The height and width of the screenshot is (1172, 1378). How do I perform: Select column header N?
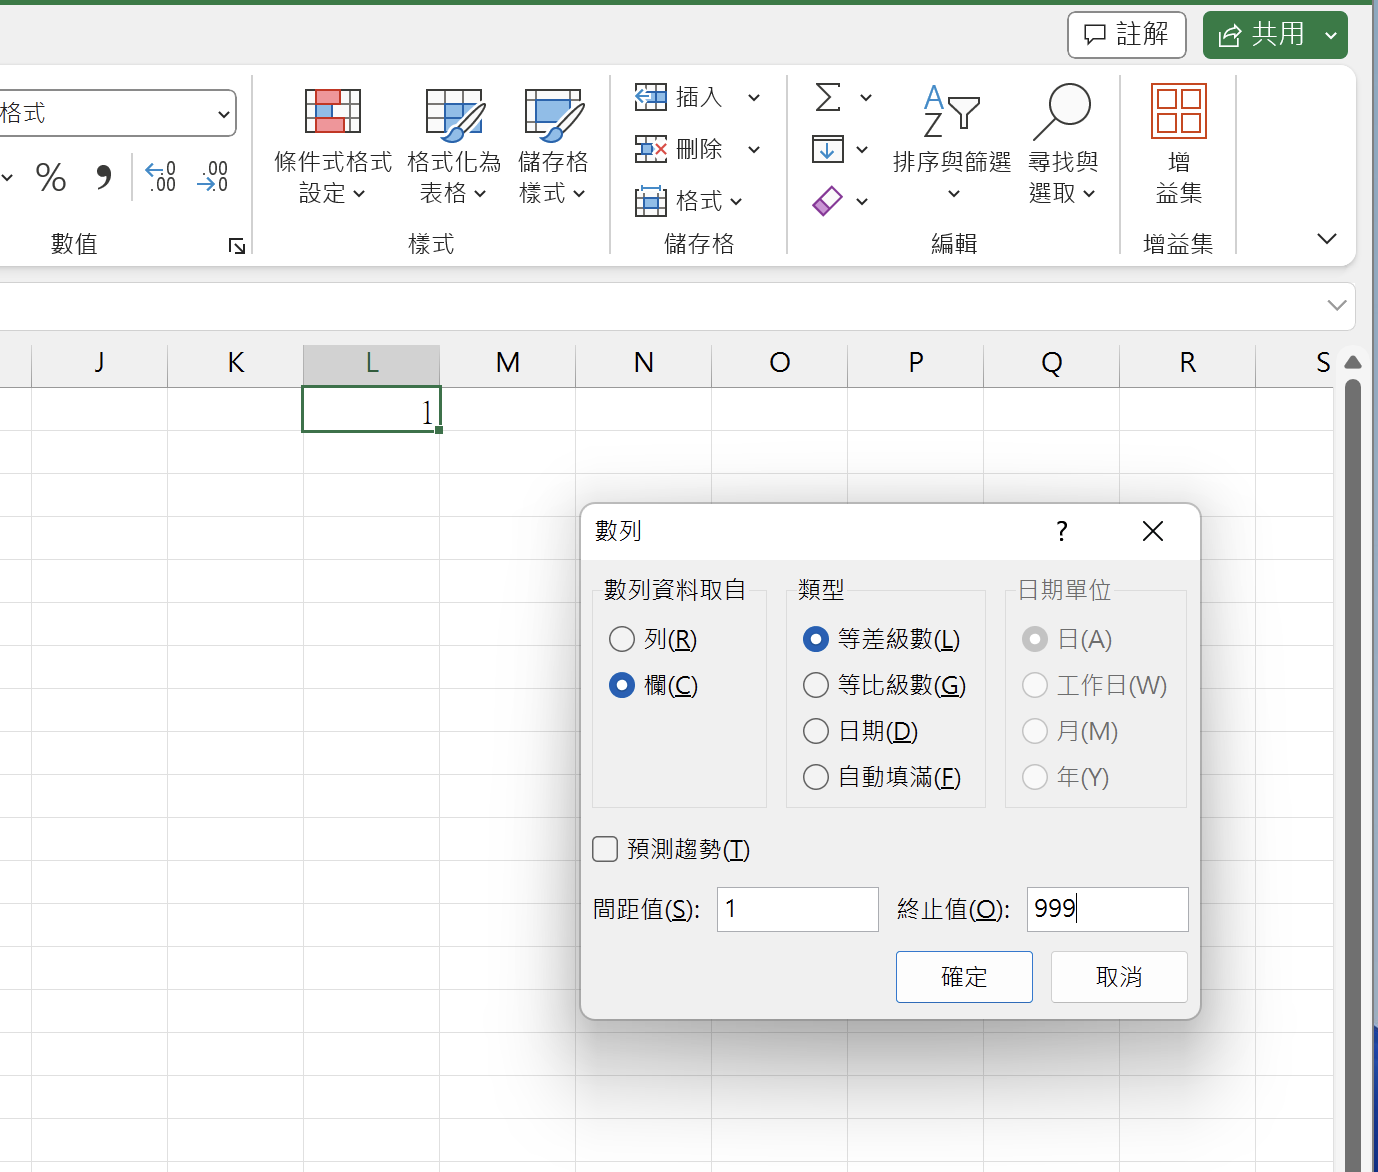pos(643,363)
